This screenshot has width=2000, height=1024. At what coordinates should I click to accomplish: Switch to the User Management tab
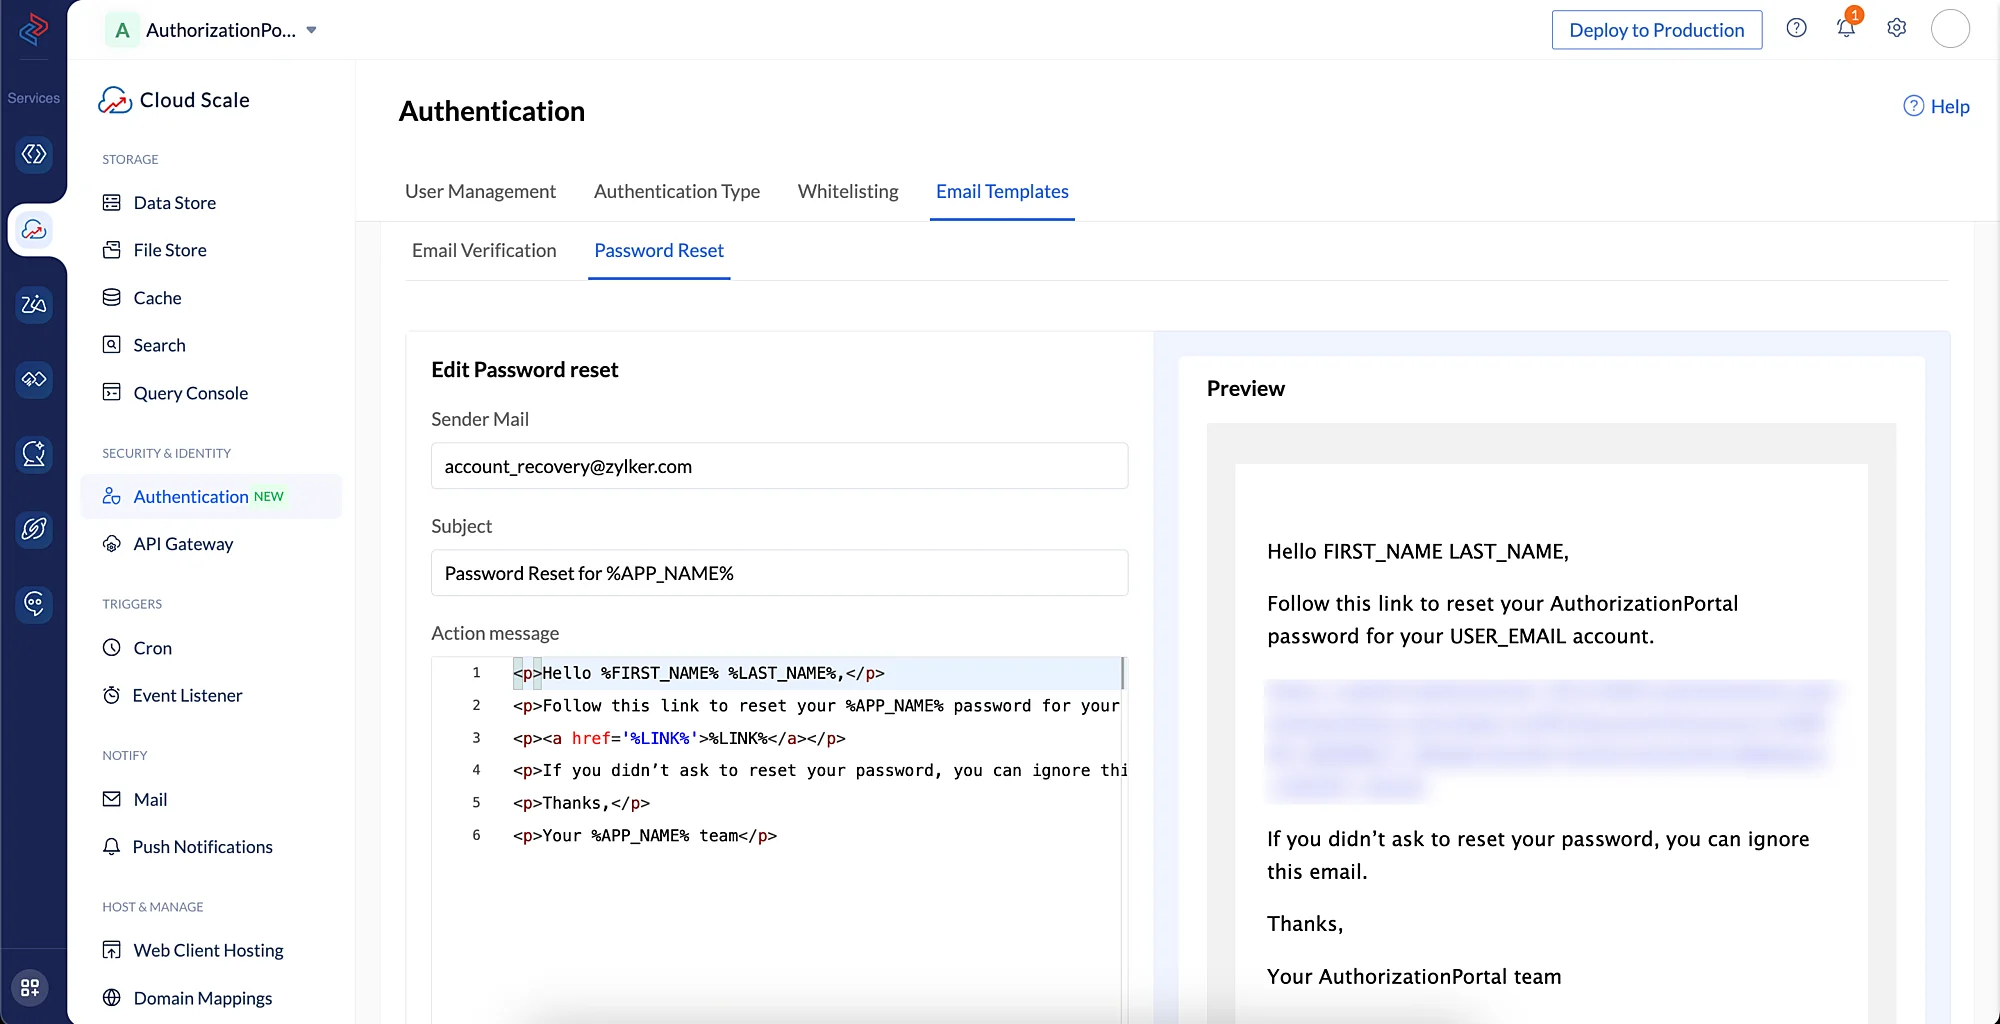tap(480, 191)
